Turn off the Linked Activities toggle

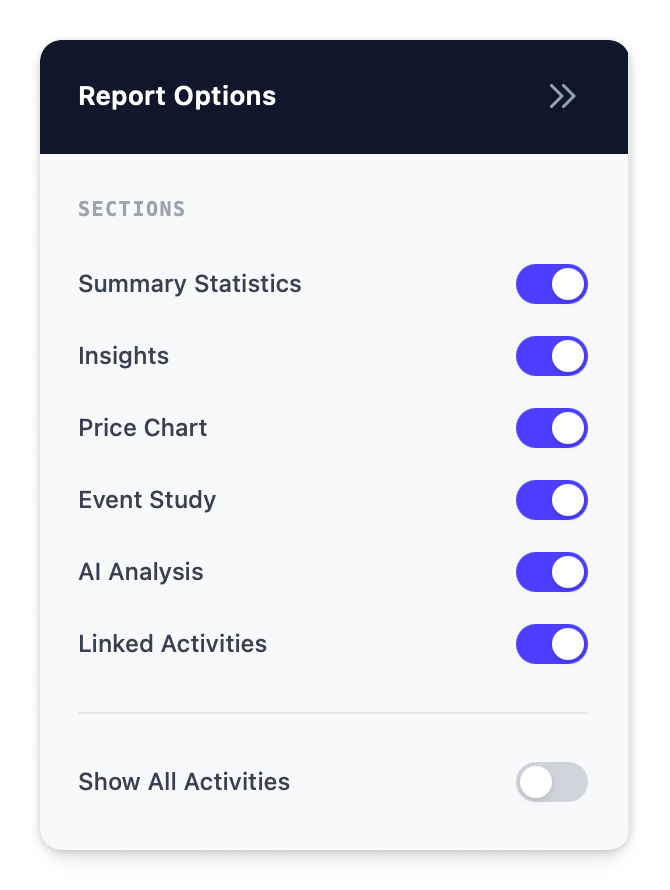coord(551,644)
